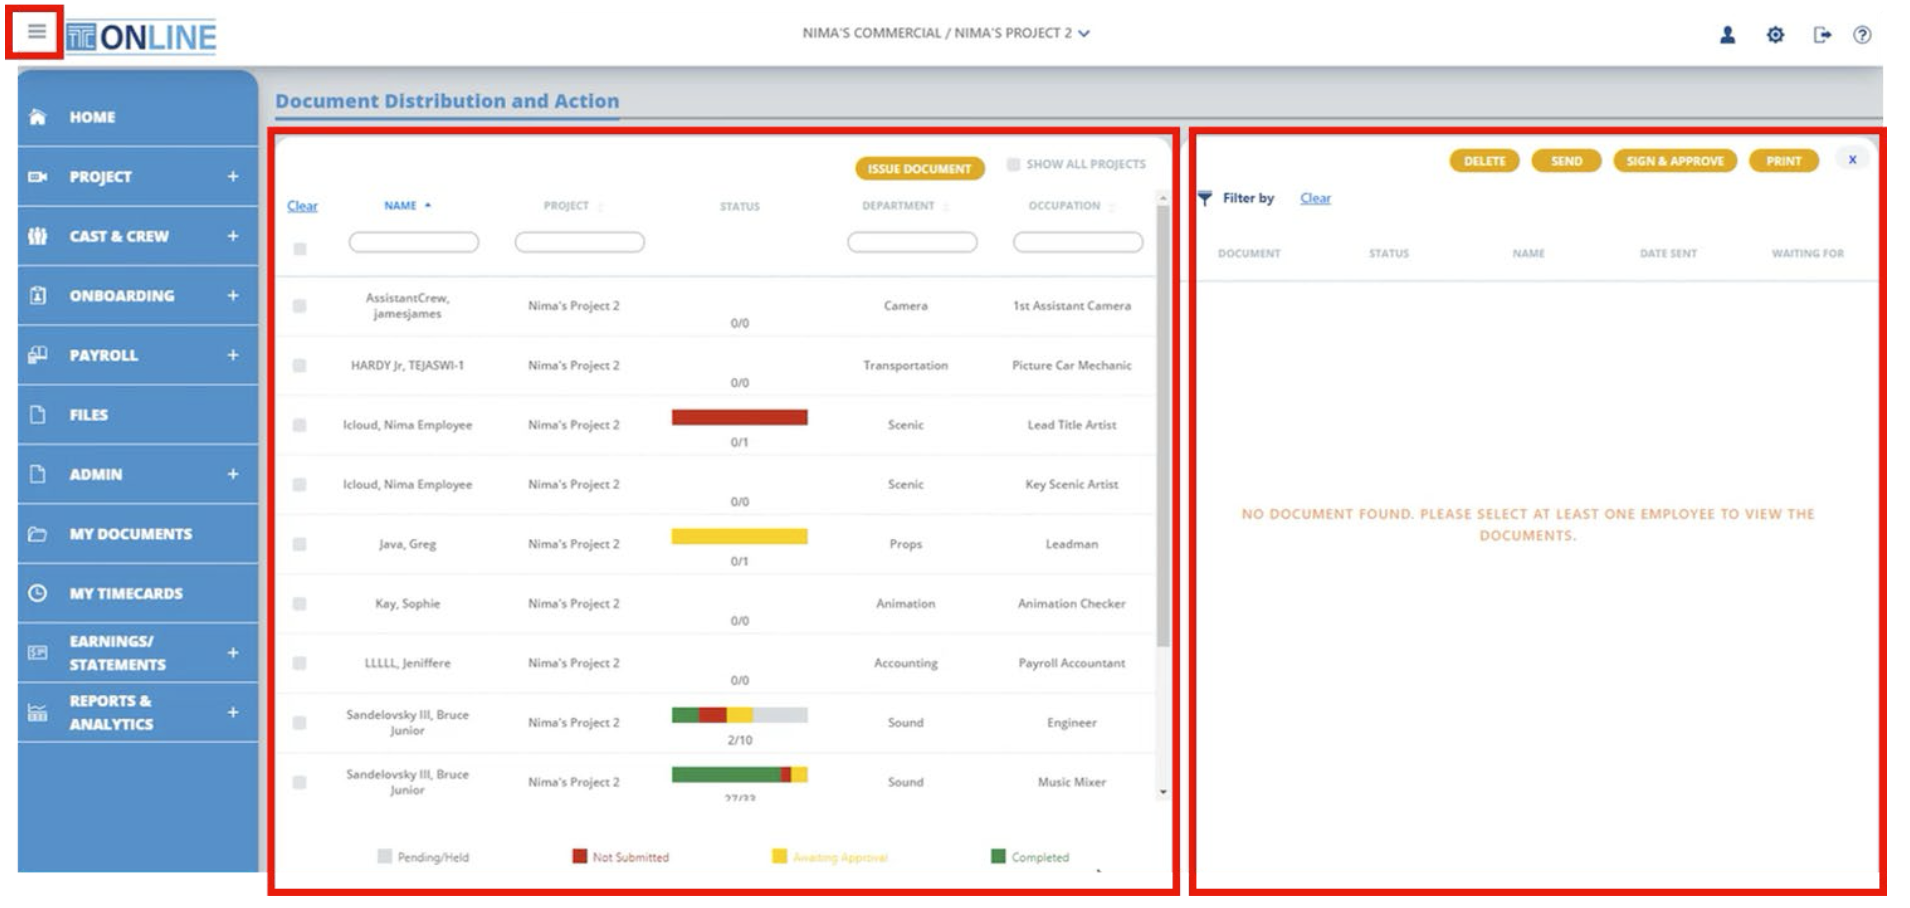Click the Sign & Approve button
The height and width of the screenshot is (908, 1910).
(x=1675, y=161)
